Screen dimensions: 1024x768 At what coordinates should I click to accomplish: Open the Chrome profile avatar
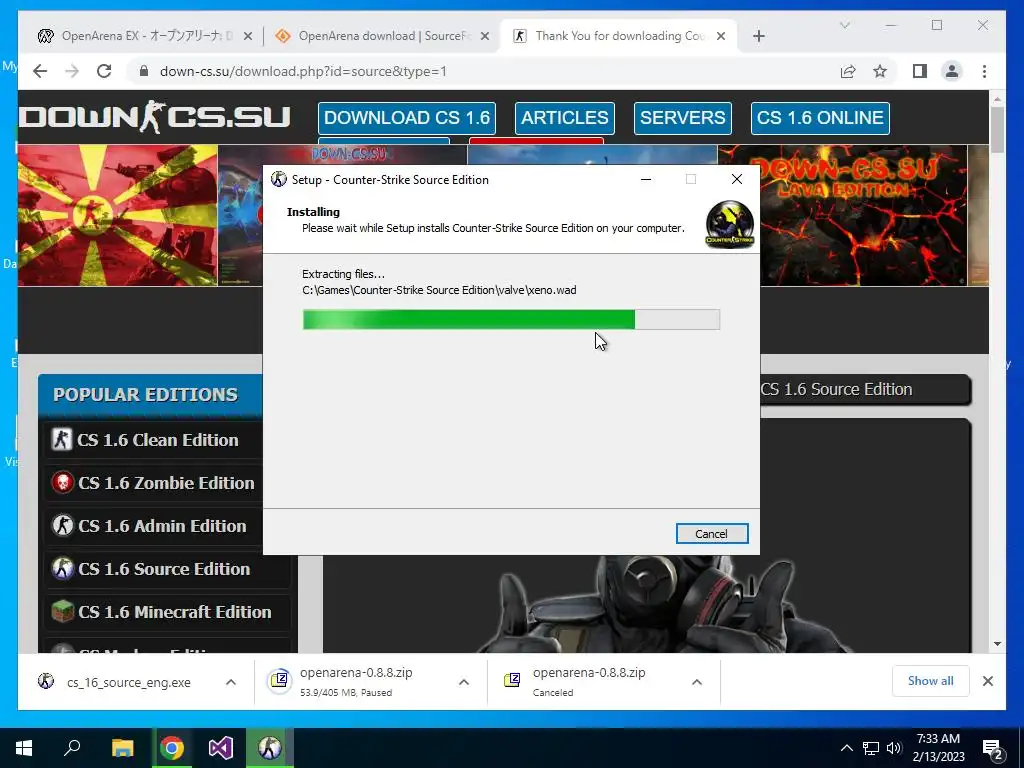tap(952, 71)
